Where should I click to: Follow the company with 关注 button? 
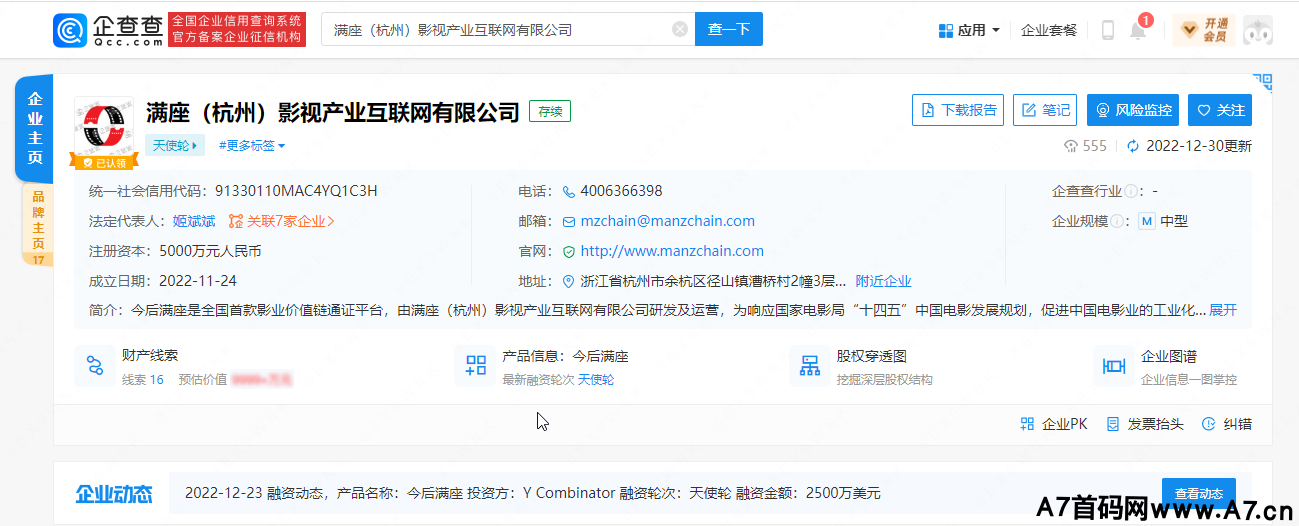coord(1221,110)
